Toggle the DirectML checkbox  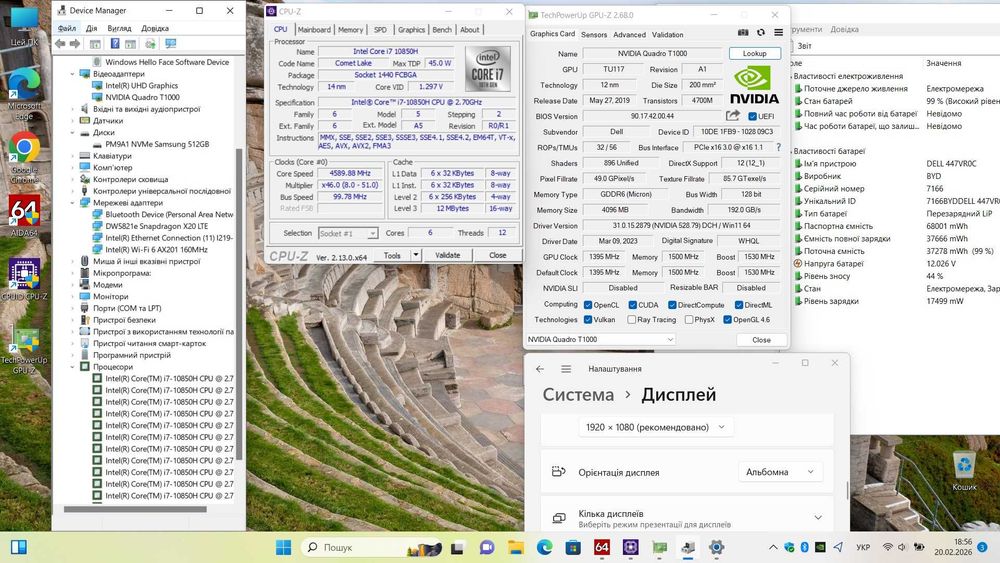point(739,305)
